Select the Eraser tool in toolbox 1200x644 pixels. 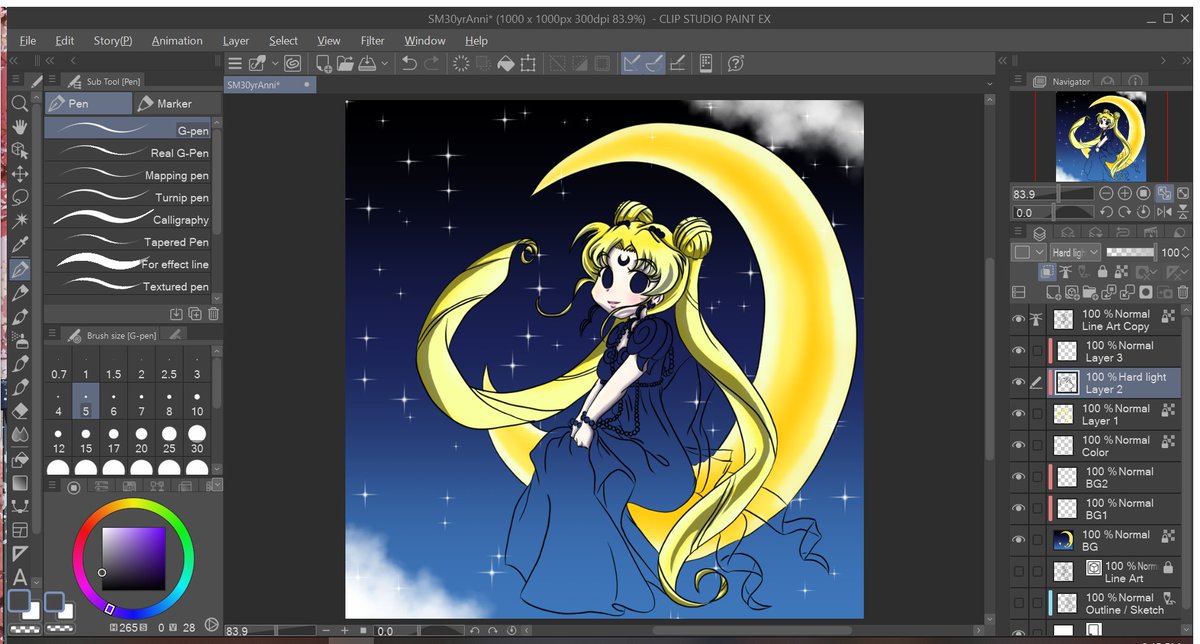(x=19, y=411)
